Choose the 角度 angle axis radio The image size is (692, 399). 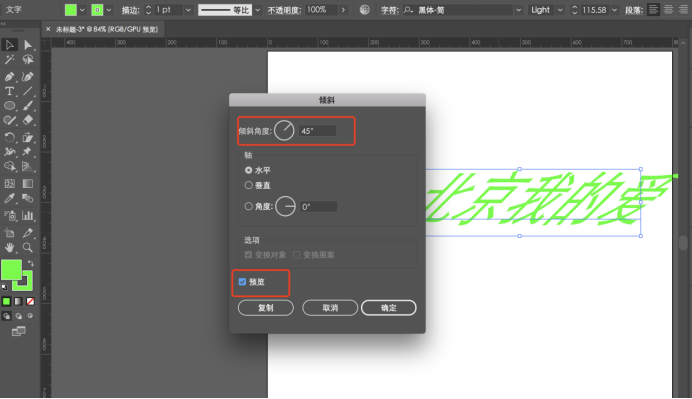tap(248, 206)
